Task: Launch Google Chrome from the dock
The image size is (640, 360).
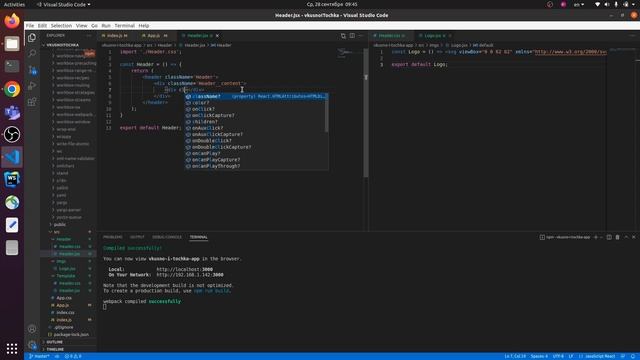Action: (x=12, y=89)
